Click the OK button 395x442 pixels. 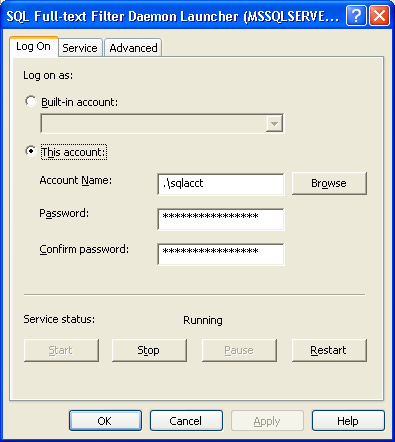[x=105, y=421]
